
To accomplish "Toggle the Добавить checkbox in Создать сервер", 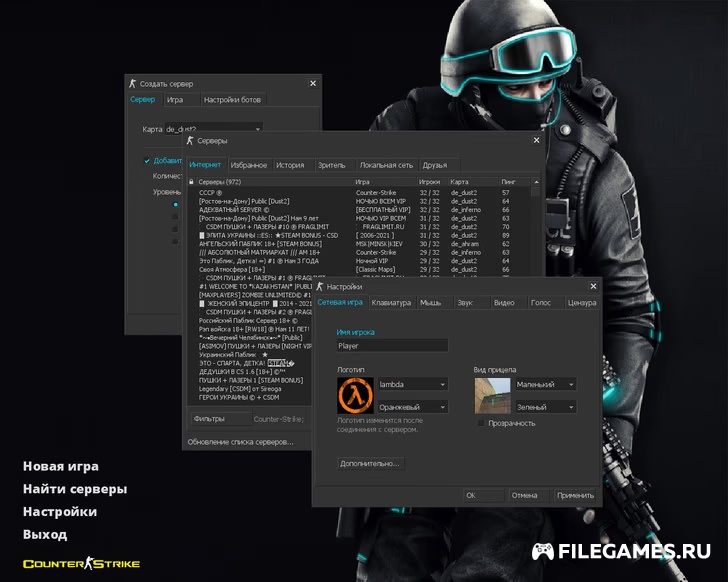I will pyautogui.click(x=147, y=161).
